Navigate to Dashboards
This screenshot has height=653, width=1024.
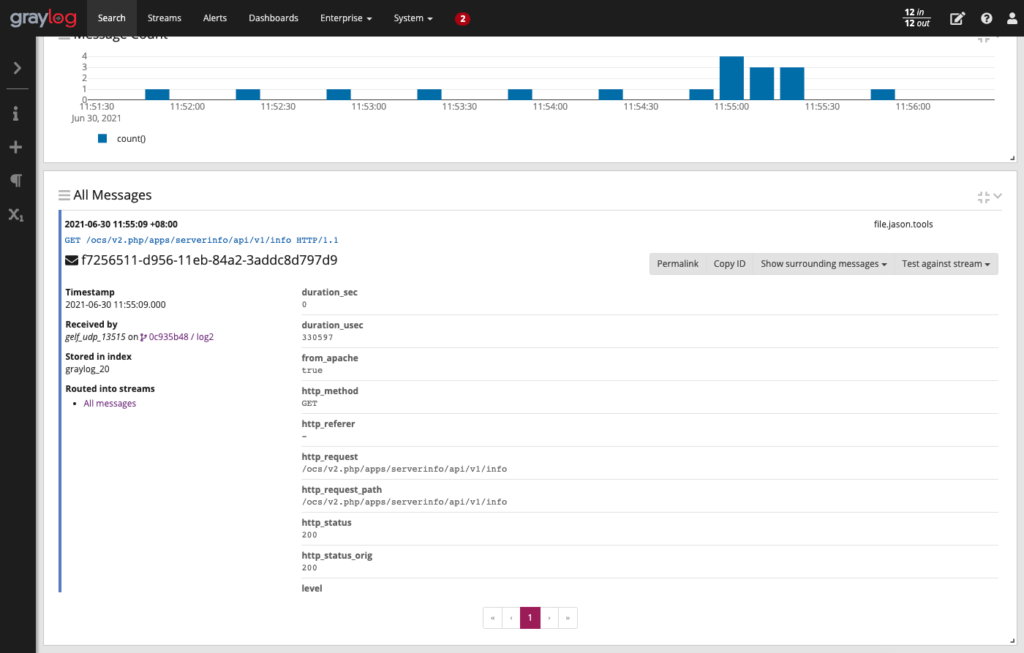pos(273,18)
